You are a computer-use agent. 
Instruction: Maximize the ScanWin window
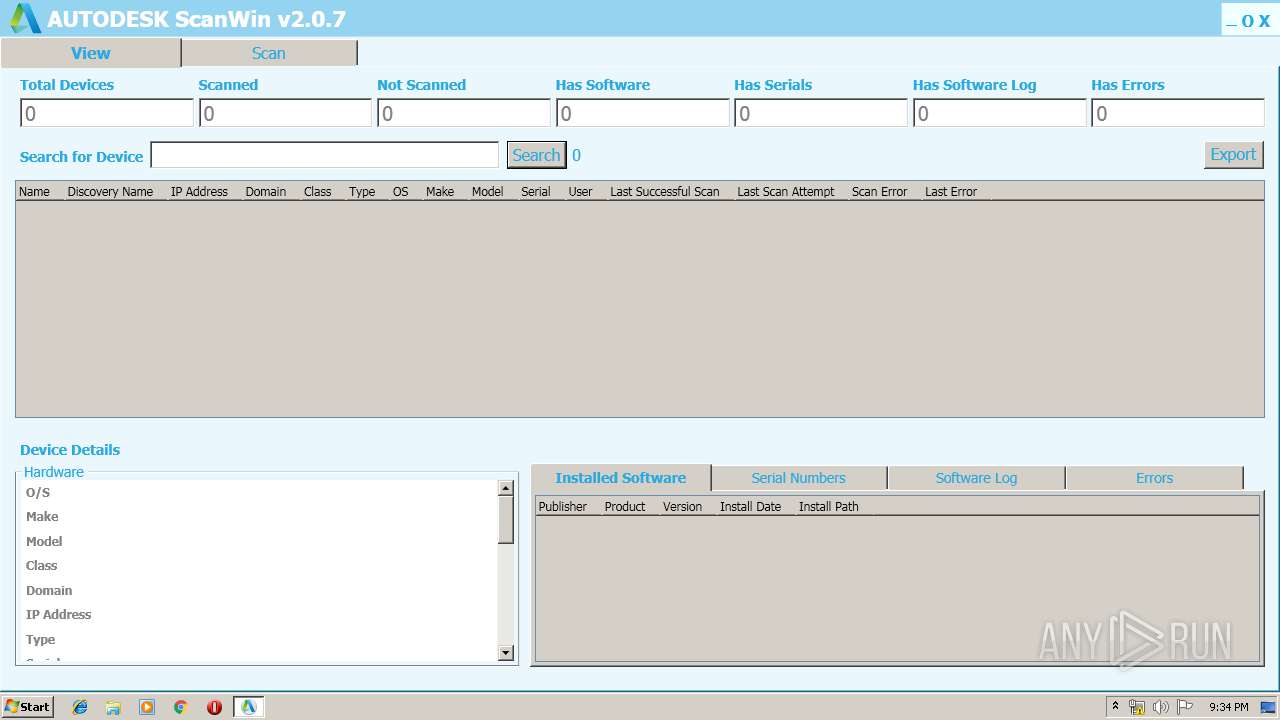(x=1247, y=21)
